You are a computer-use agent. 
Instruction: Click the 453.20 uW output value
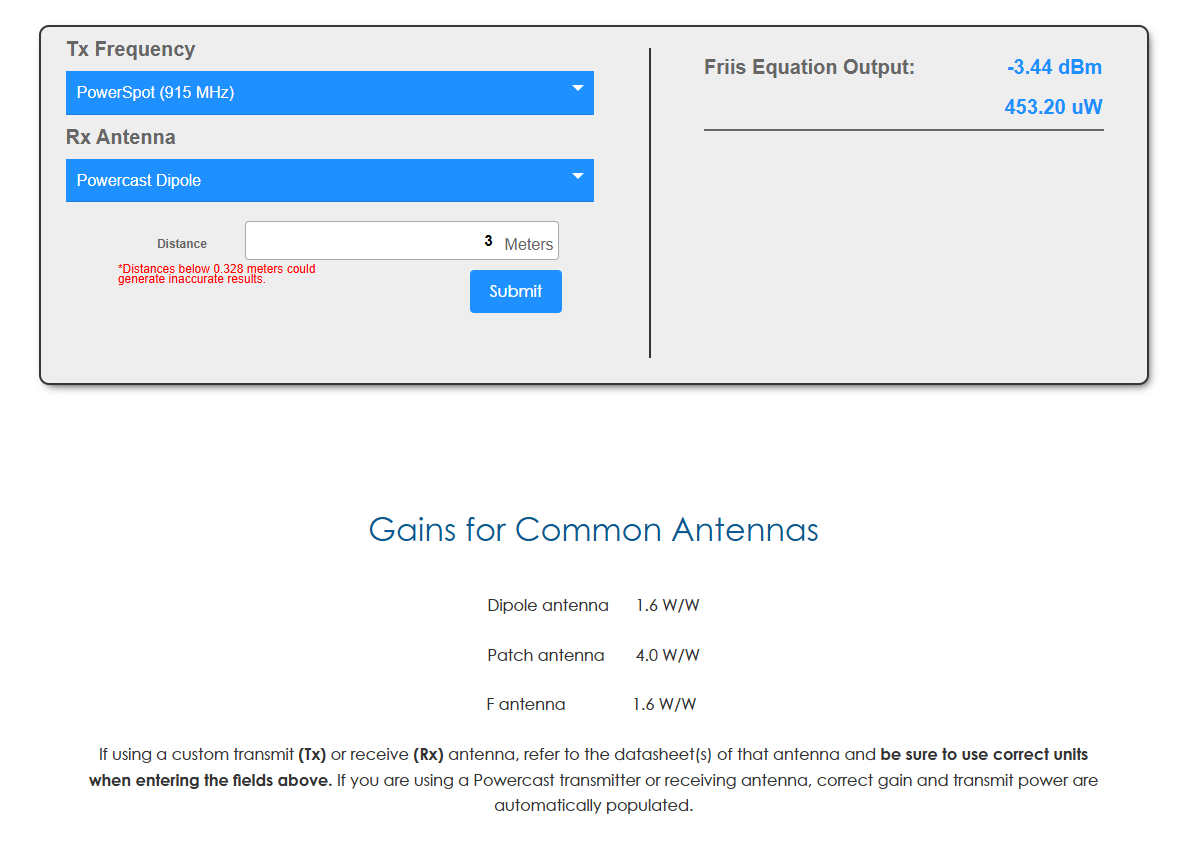coord(1053,106)
